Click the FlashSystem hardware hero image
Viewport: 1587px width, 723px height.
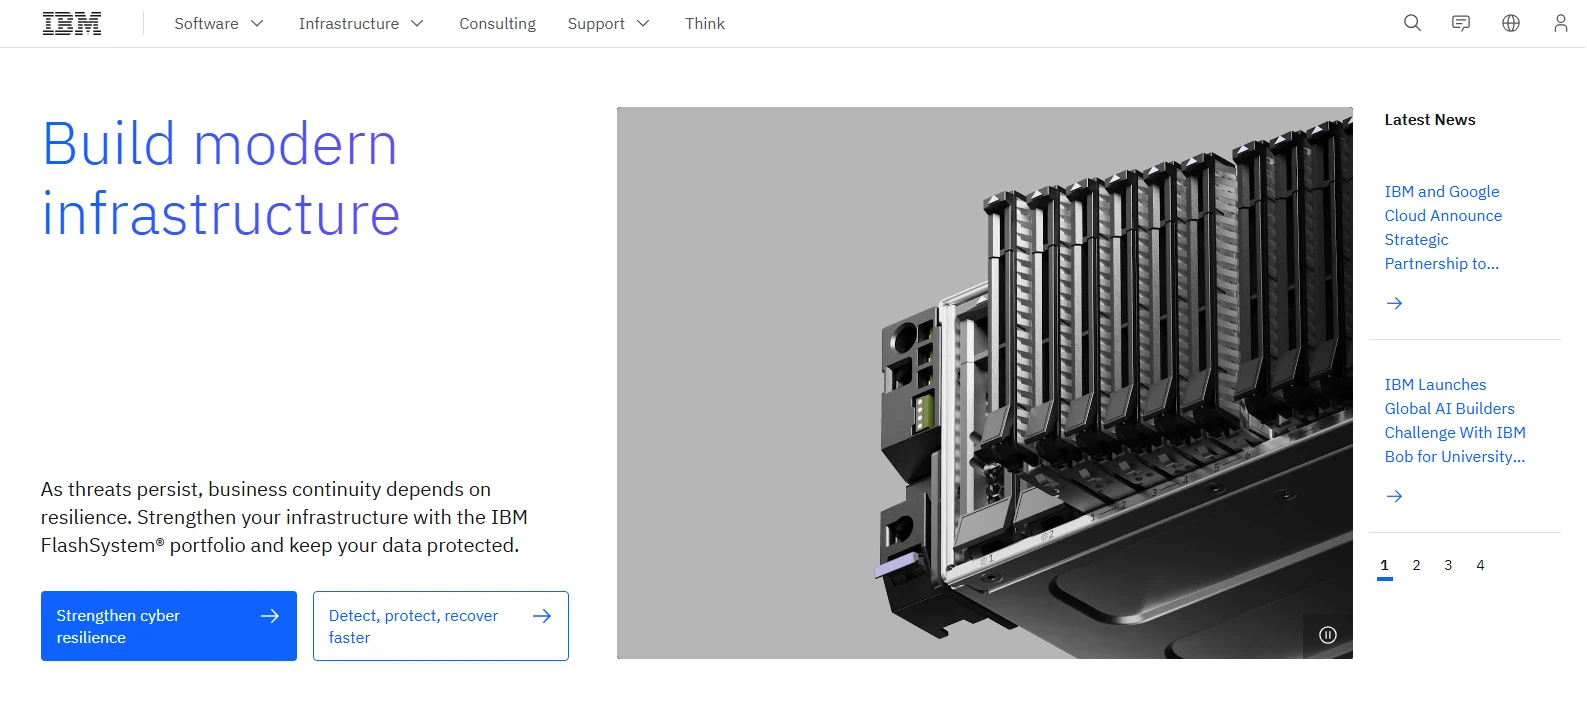click(985, 383)
